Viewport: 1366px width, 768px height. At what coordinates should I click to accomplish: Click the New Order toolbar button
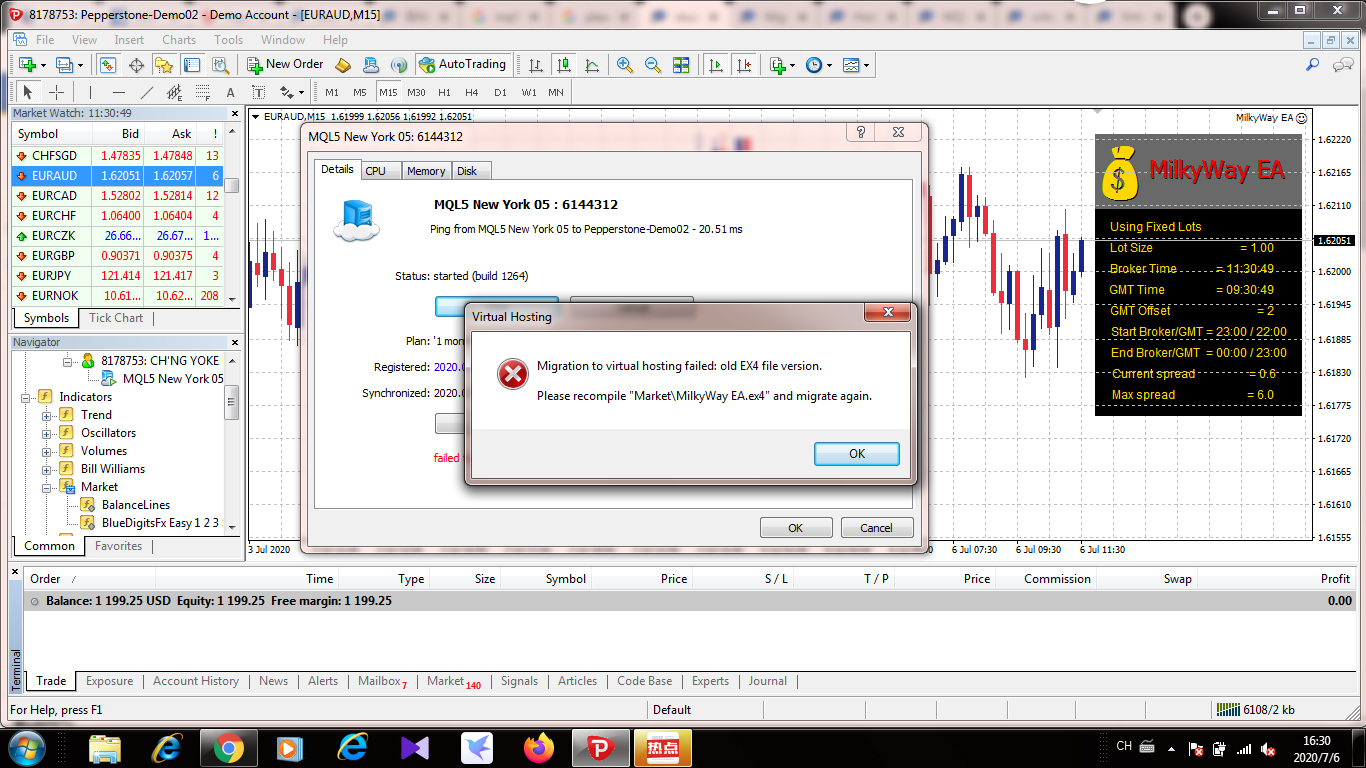click(x=285, y=64)
